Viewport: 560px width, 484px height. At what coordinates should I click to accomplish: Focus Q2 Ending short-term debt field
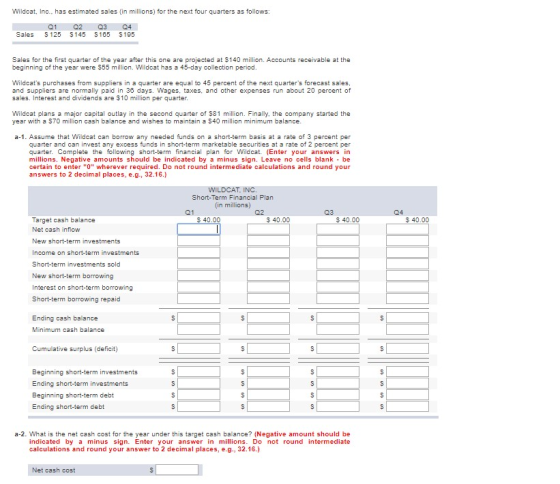click(x=268, y=406)
